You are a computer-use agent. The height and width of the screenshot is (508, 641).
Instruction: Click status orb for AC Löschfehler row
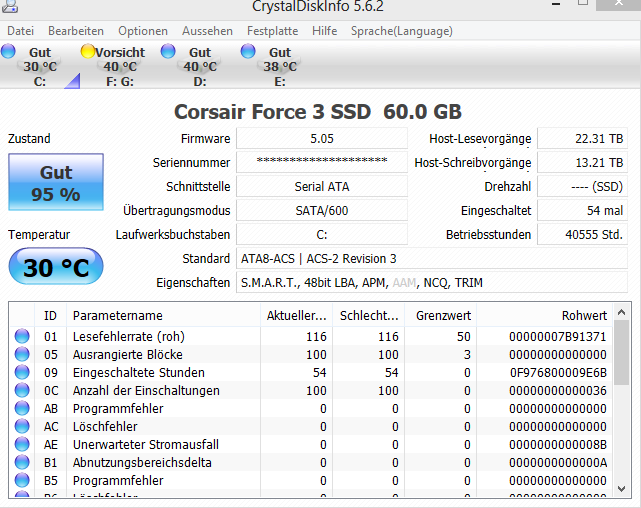(x=22, y=426)
